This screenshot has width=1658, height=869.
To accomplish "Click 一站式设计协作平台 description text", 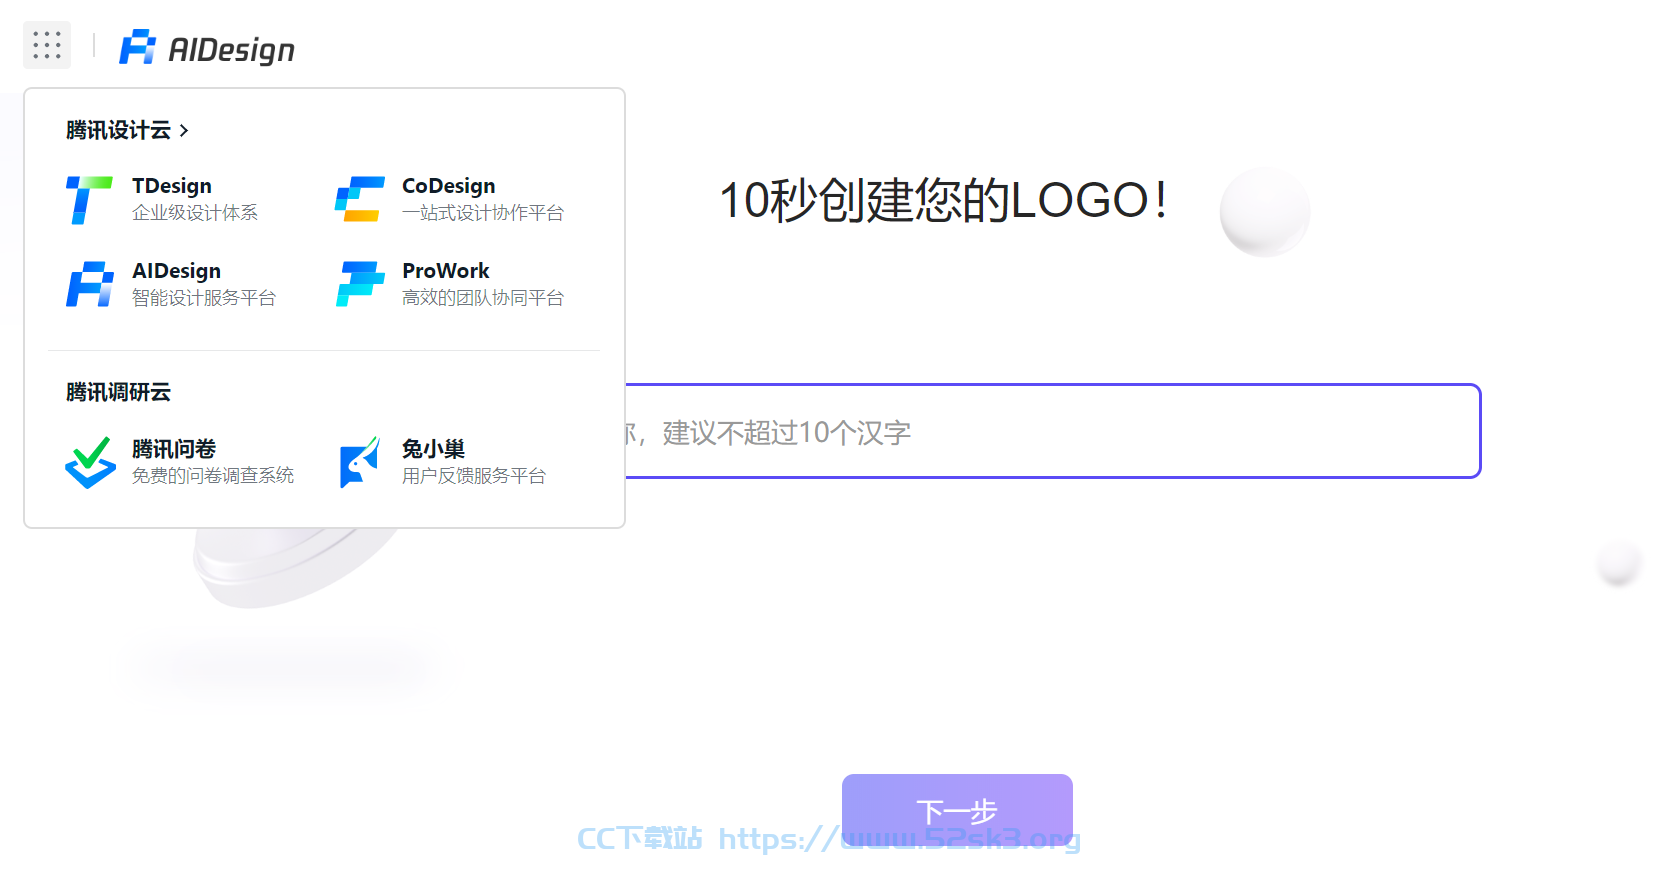I will point(483,213).
